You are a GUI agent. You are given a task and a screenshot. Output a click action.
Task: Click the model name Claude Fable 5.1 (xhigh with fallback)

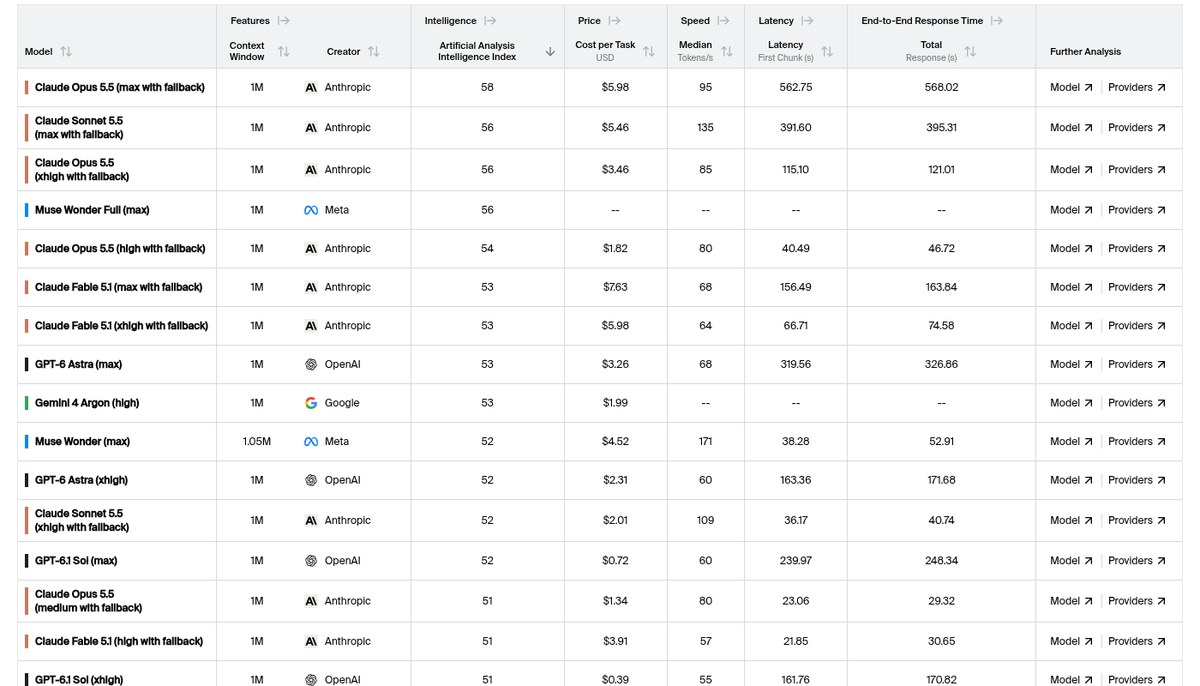(x=121, y=326)
